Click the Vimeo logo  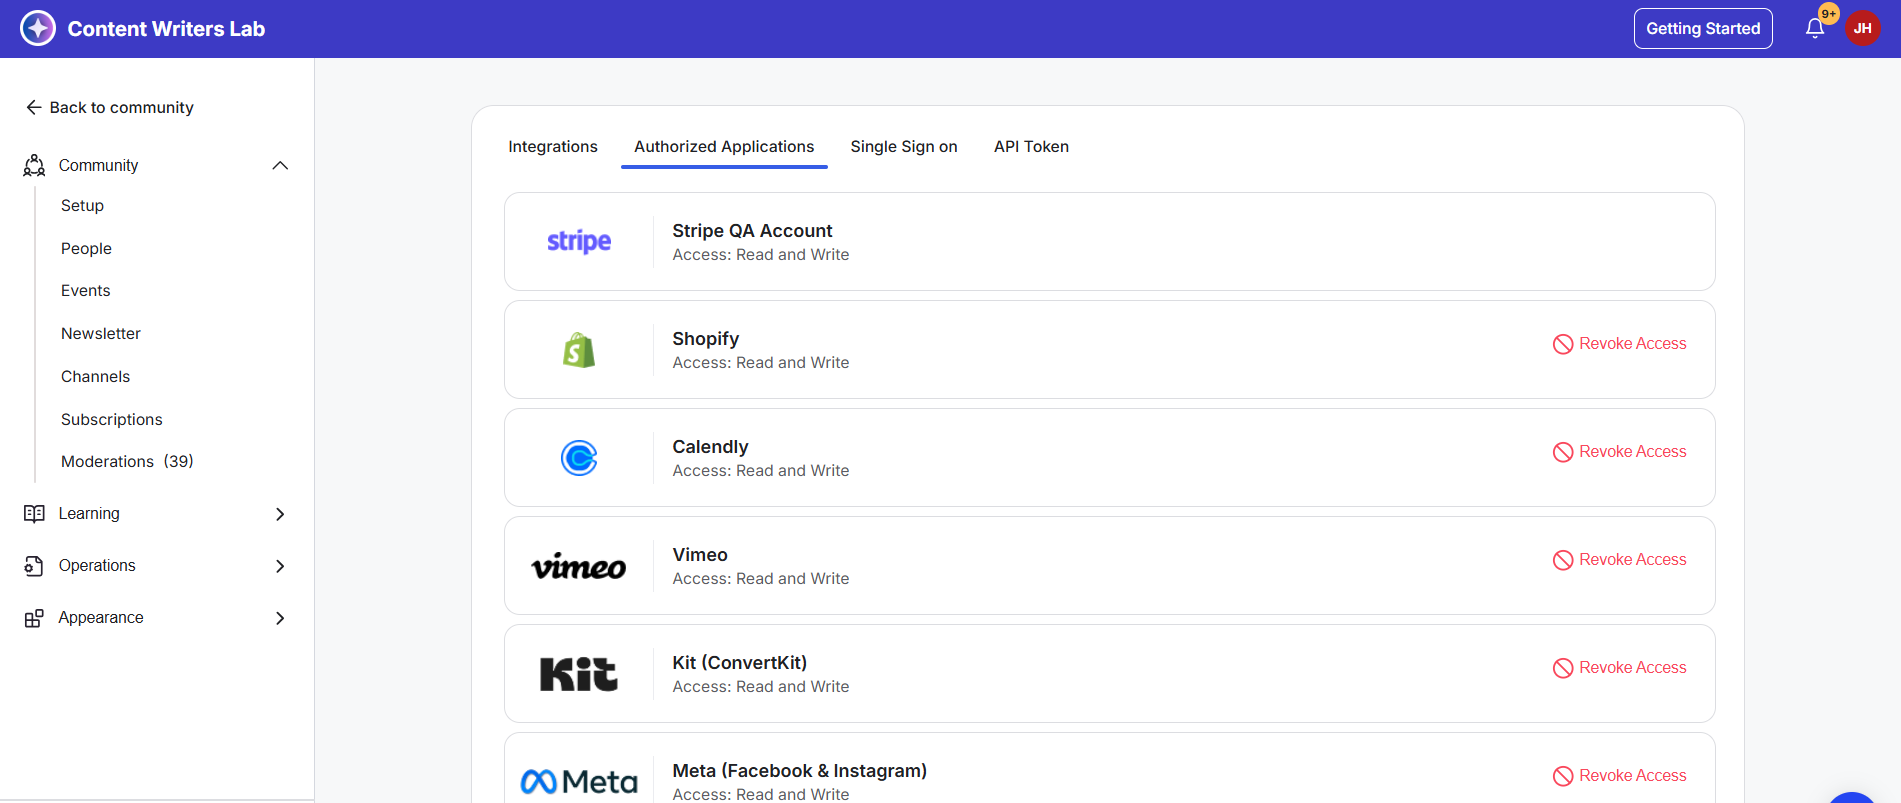(x=579, y=567)
